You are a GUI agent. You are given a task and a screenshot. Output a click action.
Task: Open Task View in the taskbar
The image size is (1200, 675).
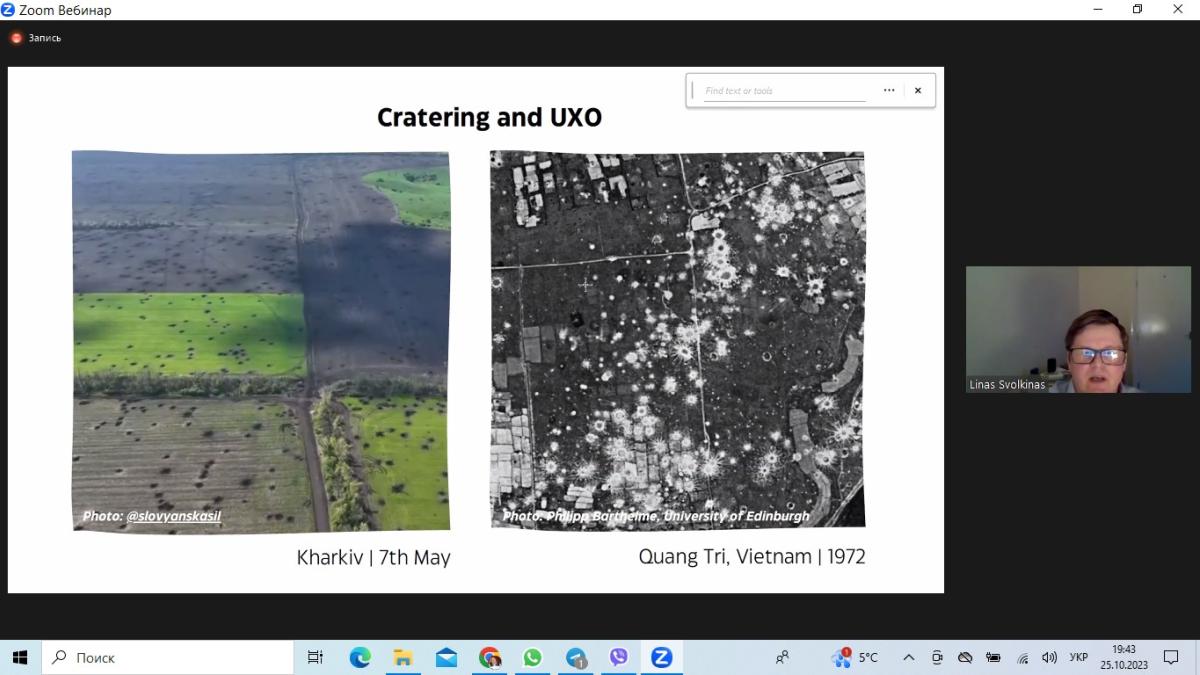pyautogui.click(x=315, y=657)
